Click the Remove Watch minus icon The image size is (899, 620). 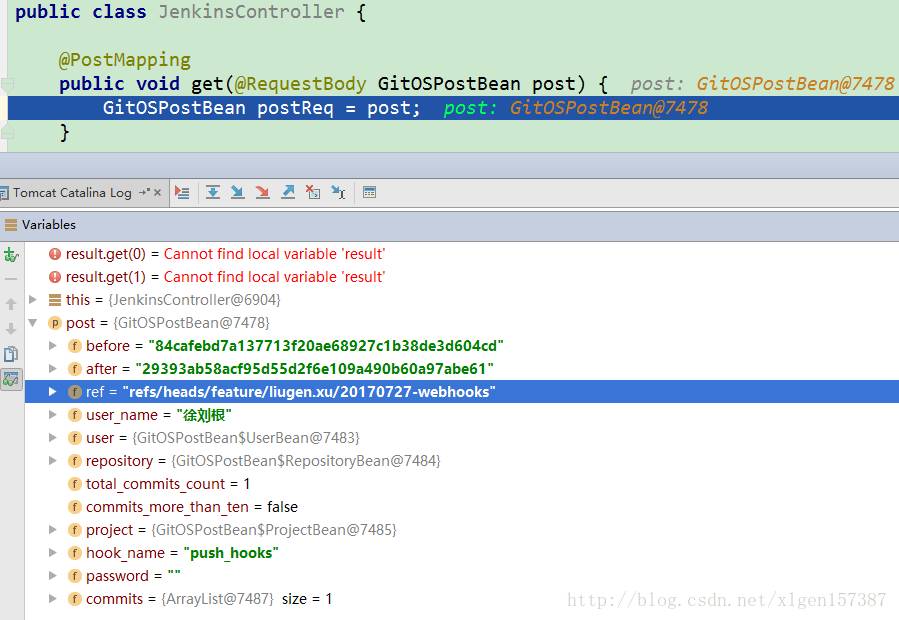pyautogui.click(x=11, y=279)
